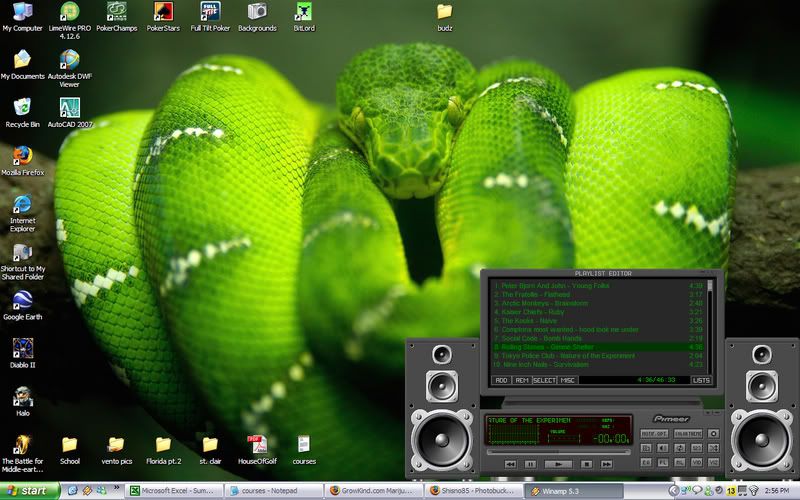Open the playlist ADD menu

[502, 380]
